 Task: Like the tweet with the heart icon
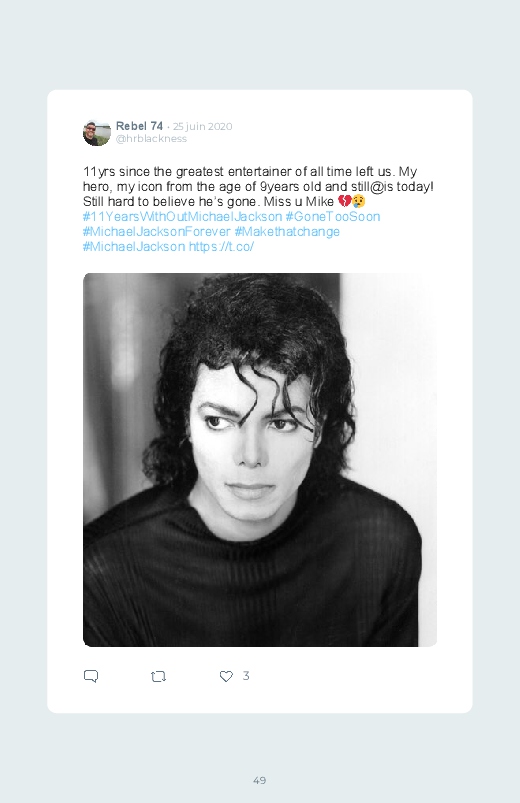226,676
